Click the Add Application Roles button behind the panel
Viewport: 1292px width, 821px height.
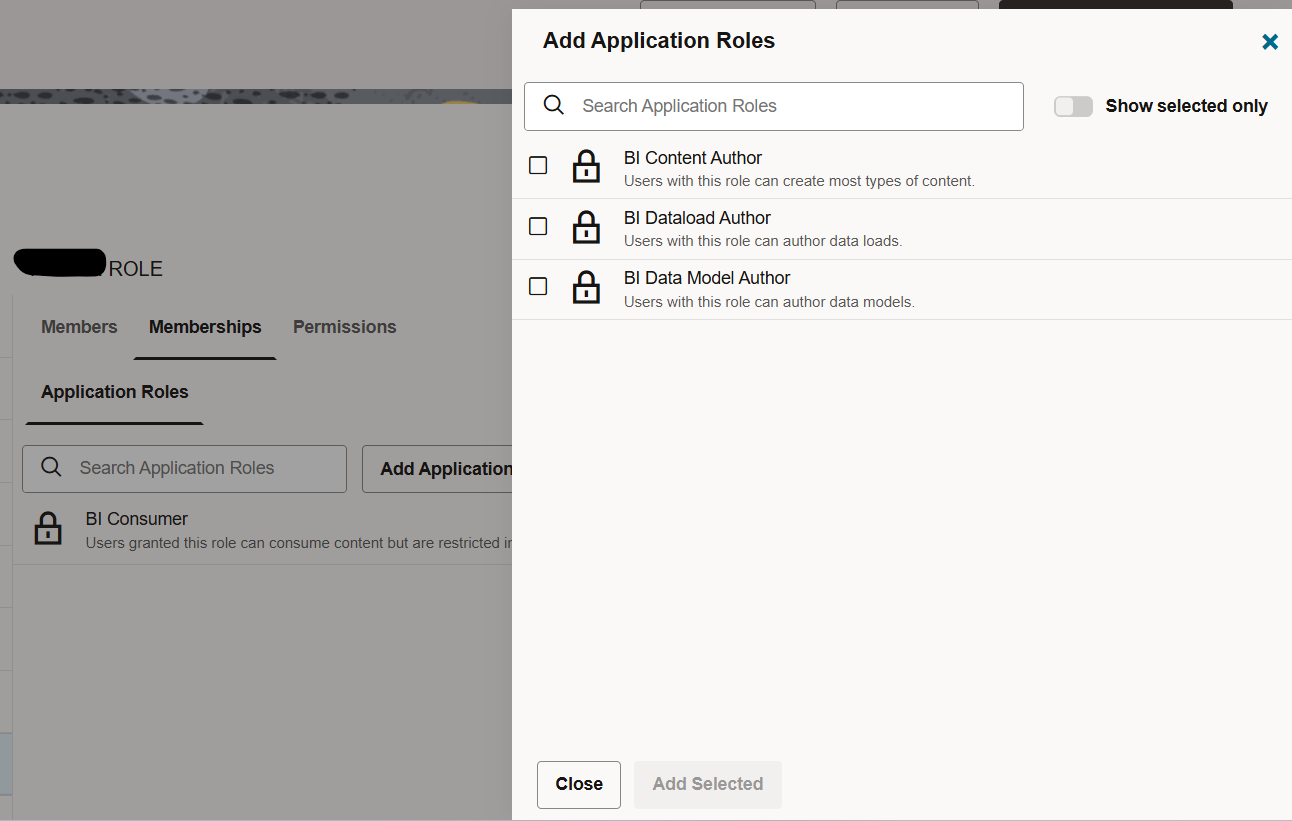tap(438, 469)
